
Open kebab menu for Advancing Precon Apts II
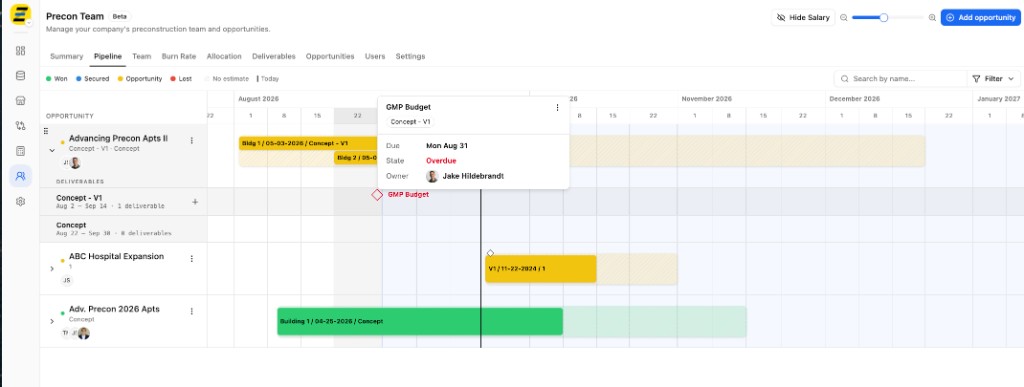[191, 140]
